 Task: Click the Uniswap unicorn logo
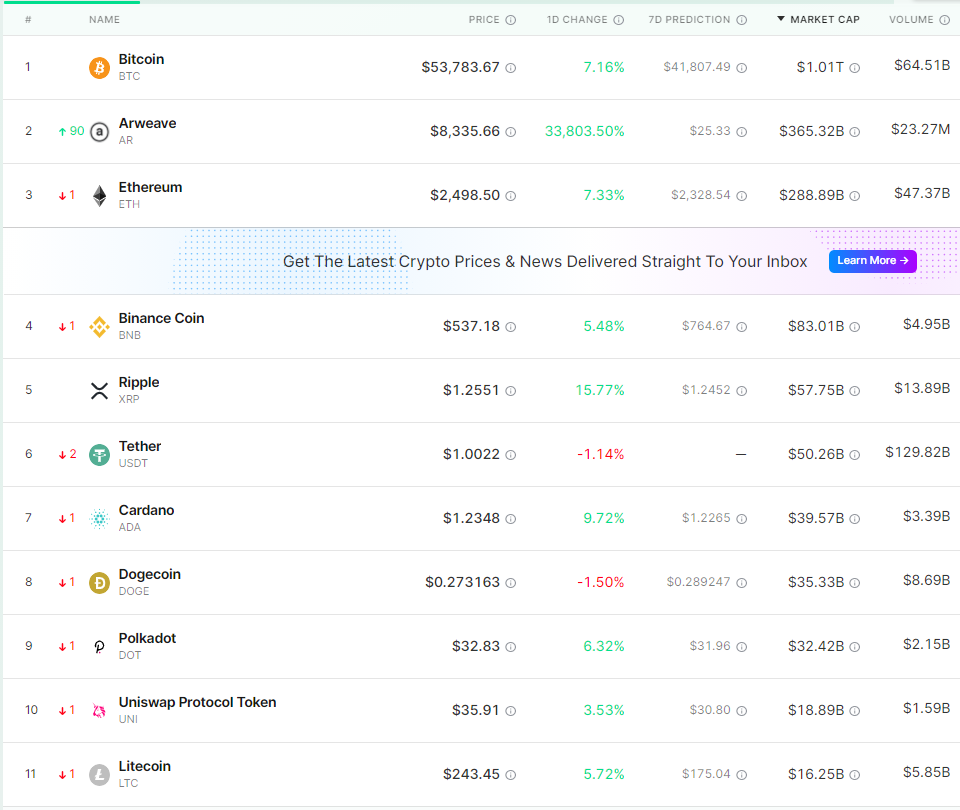click(x=99, y=711)
